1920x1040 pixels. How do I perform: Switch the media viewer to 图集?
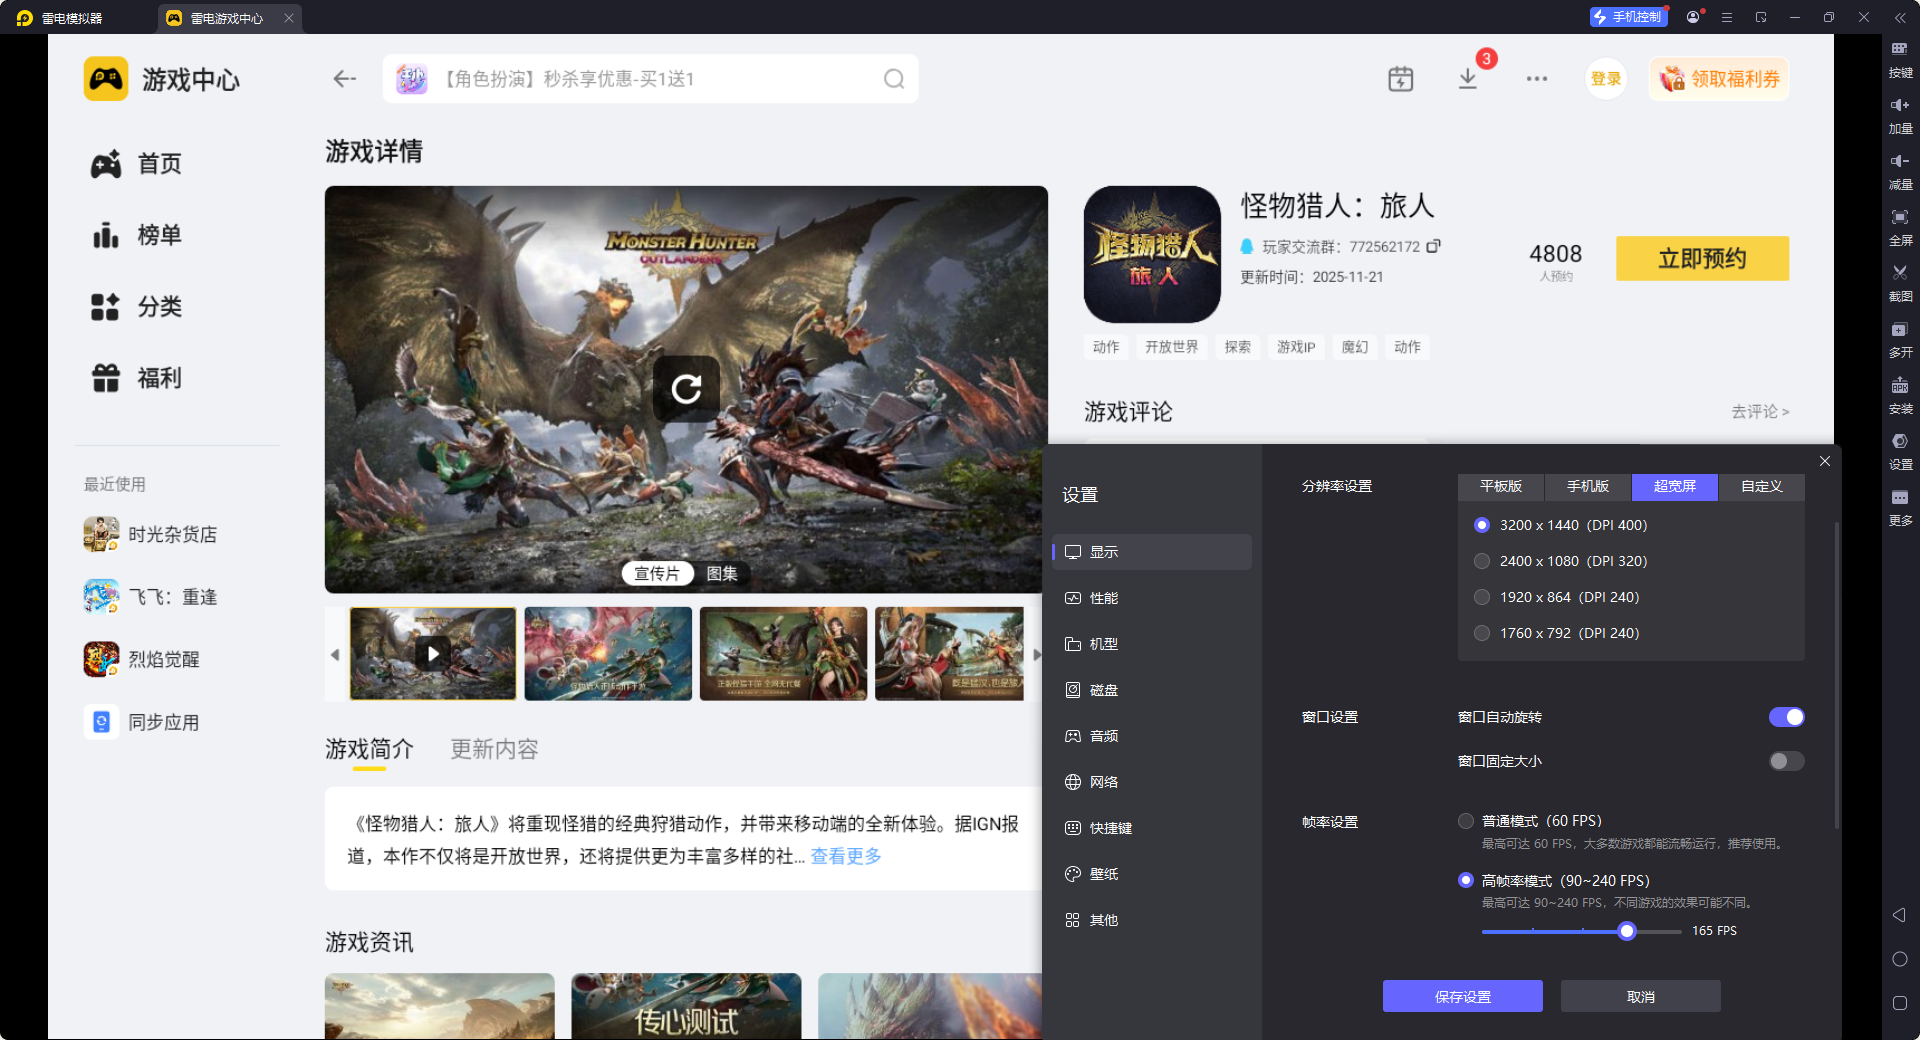(x=722, y=573)
